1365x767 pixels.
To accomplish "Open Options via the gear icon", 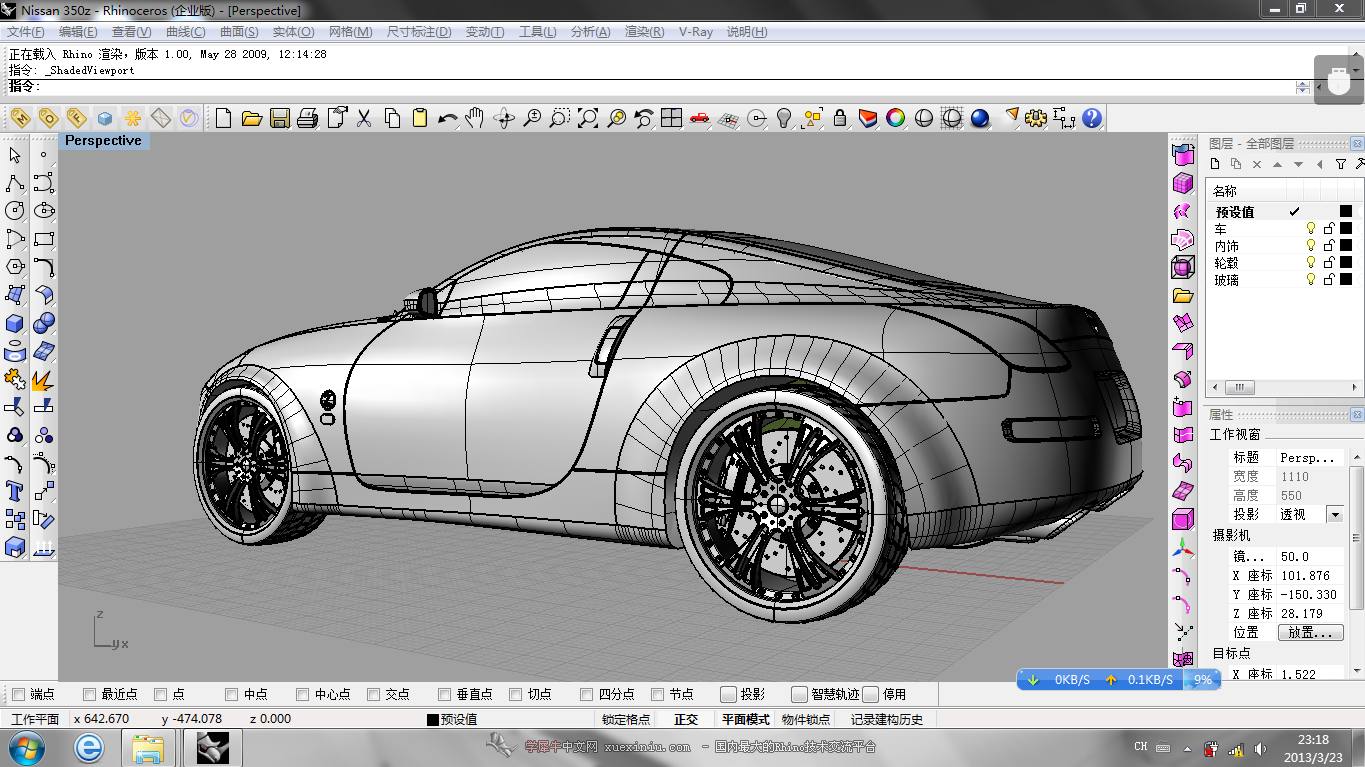I will click(x=1036, y=118).
